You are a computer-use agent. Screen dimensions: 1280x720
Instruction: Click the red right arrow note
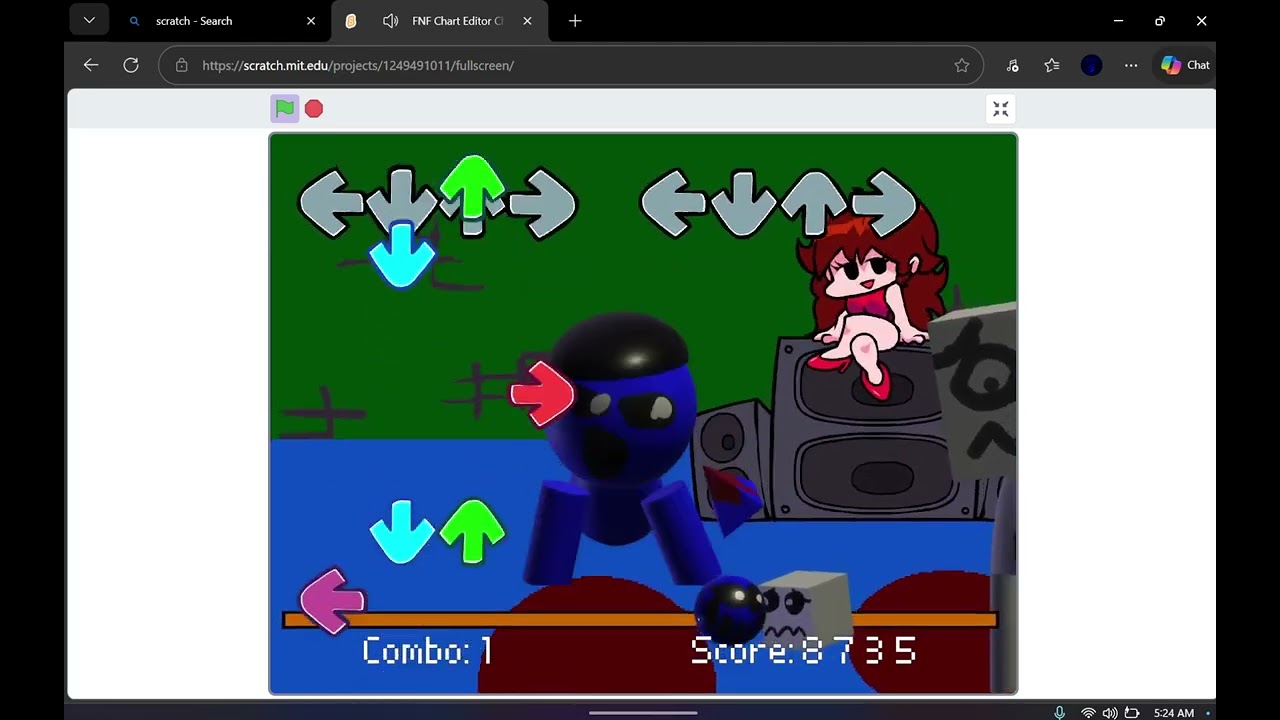click(x=543, y=393)
